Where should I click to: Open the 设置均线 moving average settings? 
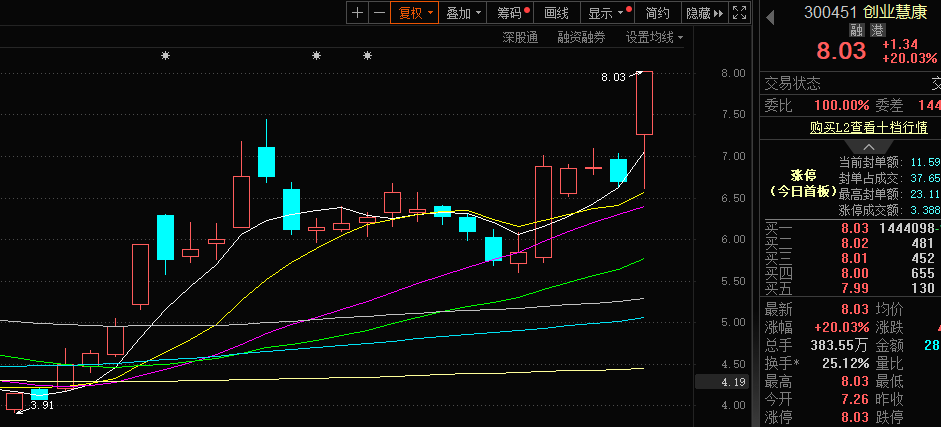point(654,38)
